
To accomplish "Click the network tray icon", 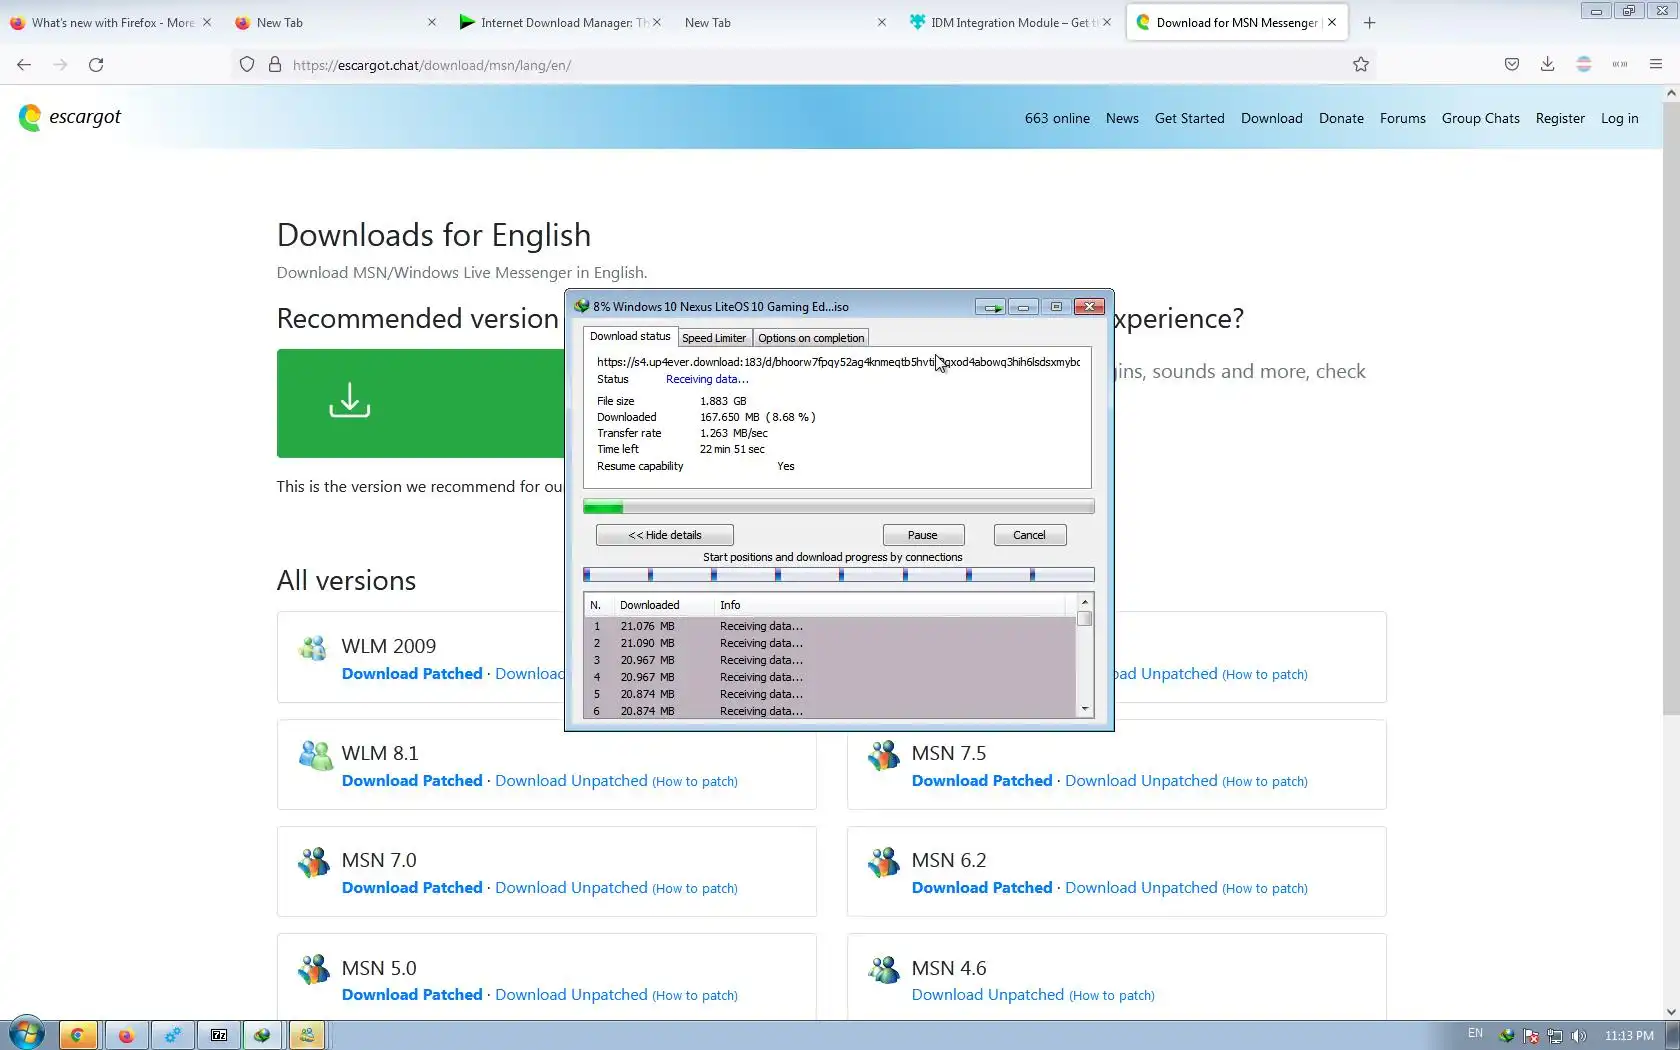I will tap(1555, 1036).
